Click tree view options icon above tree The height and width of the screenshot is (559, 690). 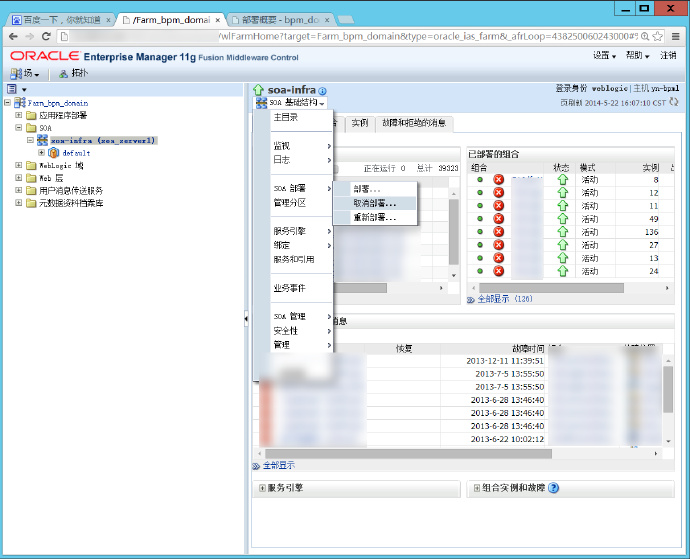pyautogui.click(x=12, y=89)
